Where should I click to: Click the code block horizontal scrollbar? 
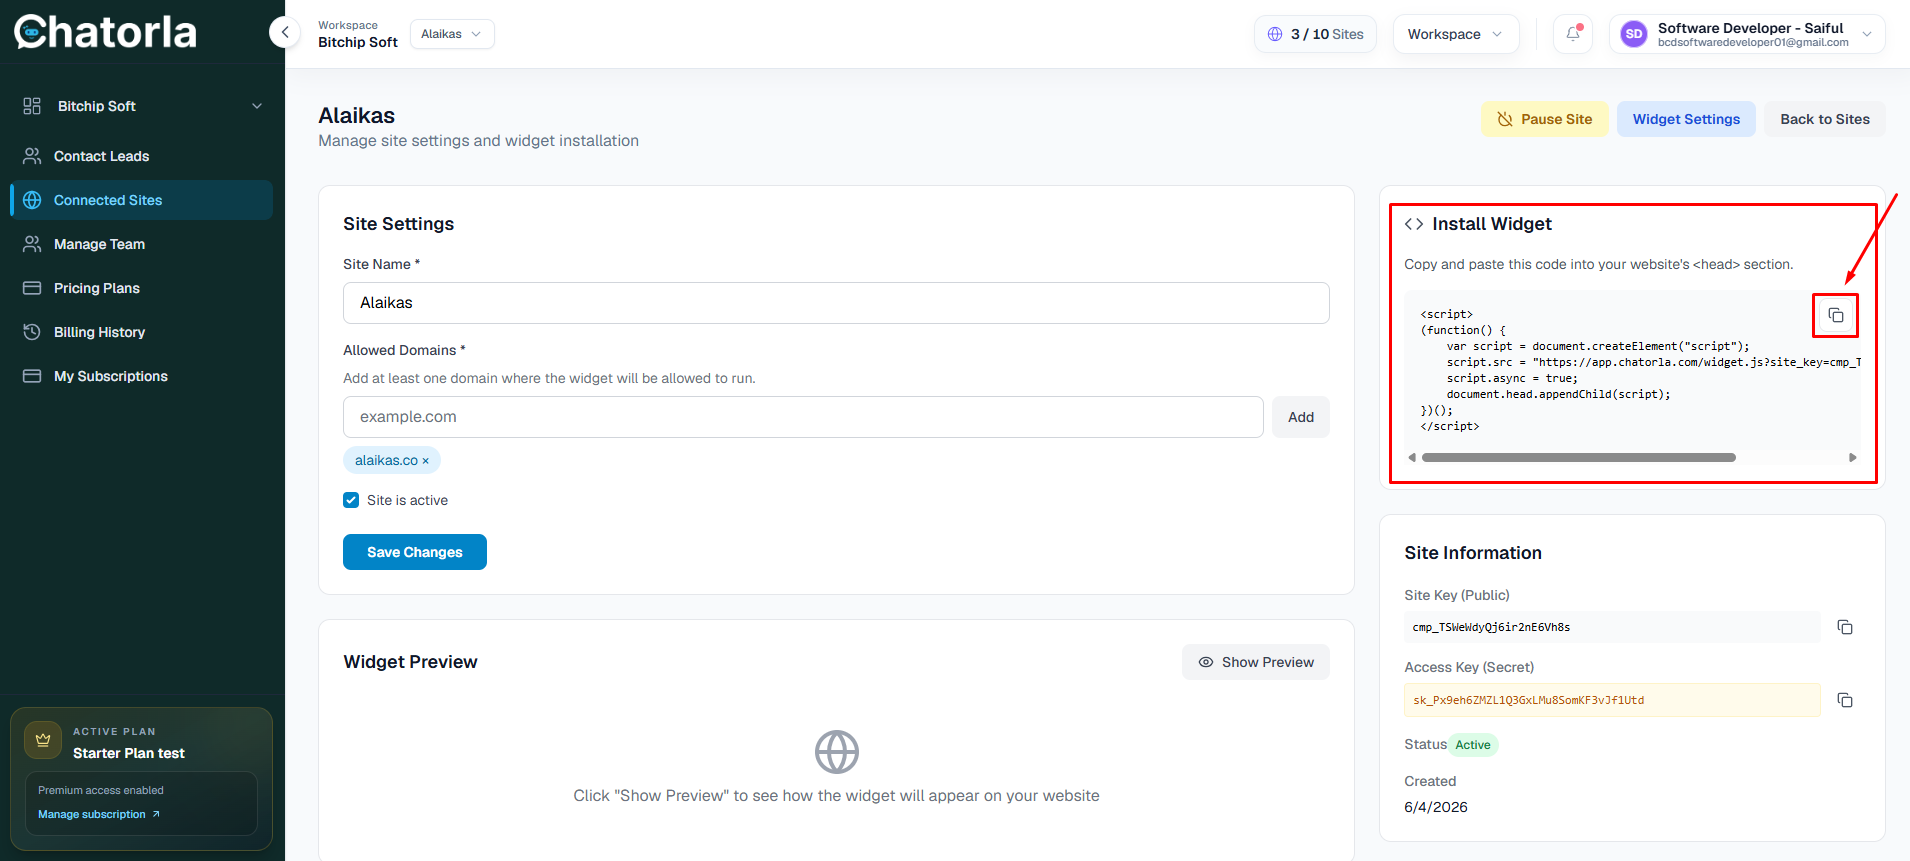pyautogui.click(x=1579, y=458)
